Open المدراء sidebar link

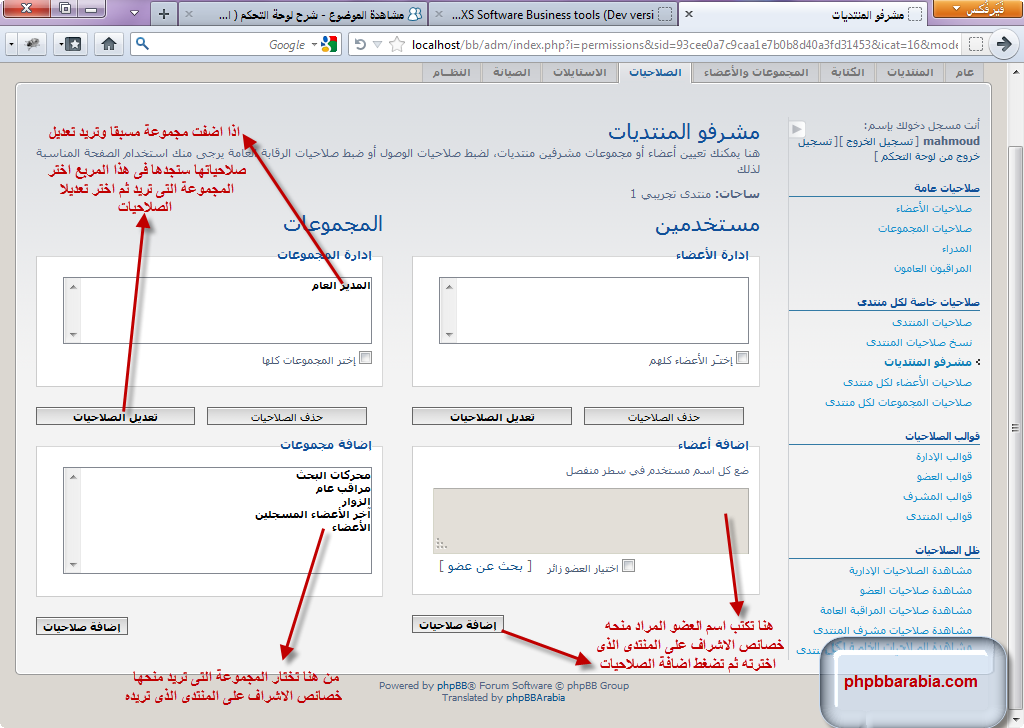coord(957,249)
